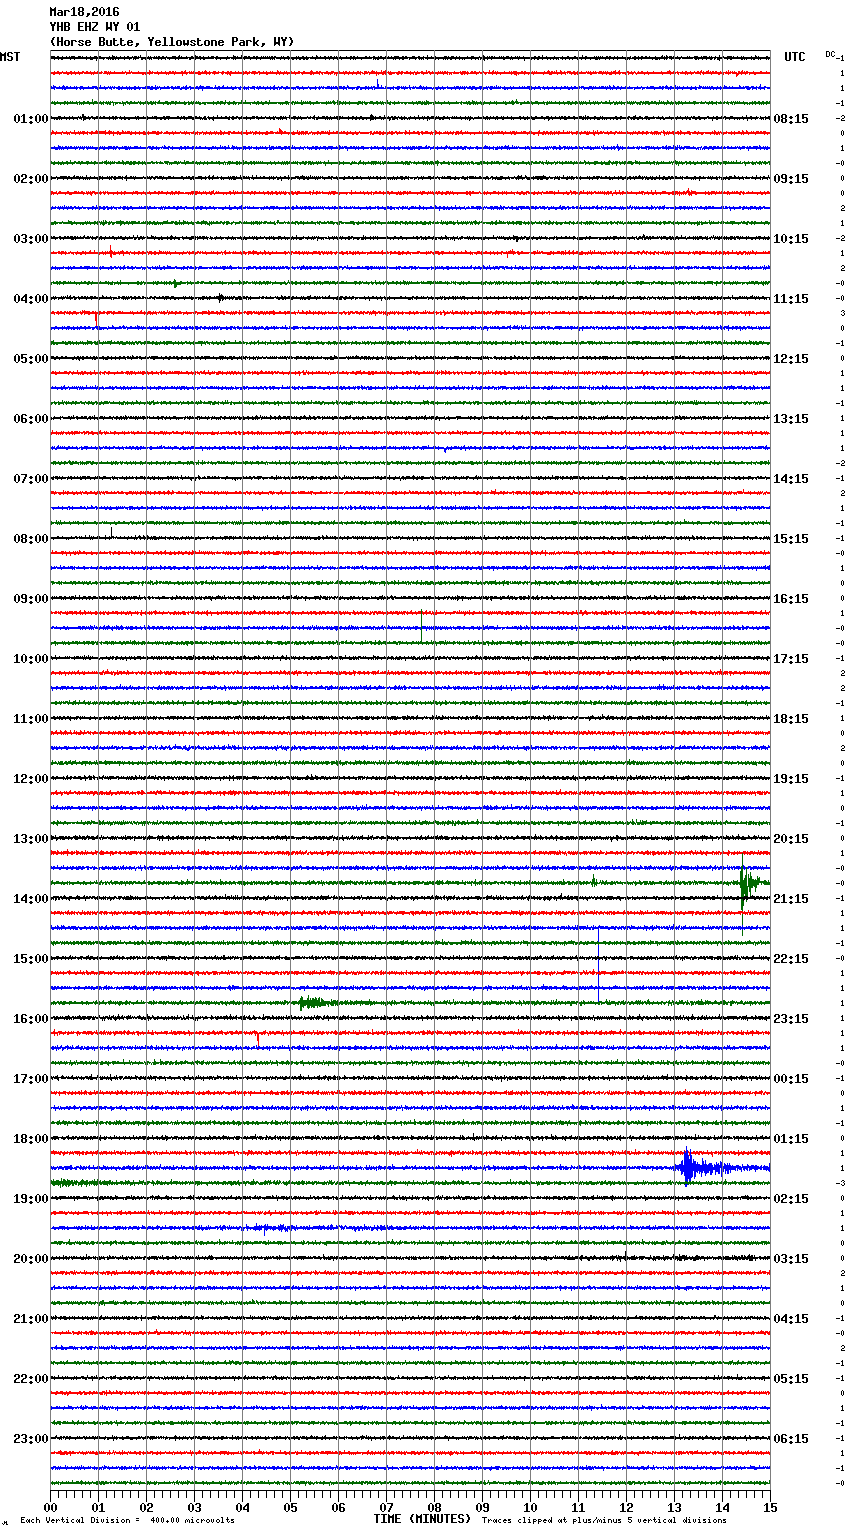Select the red spike just after 16:00
Screen dimensions: 850x1534
click(258, 1038)
